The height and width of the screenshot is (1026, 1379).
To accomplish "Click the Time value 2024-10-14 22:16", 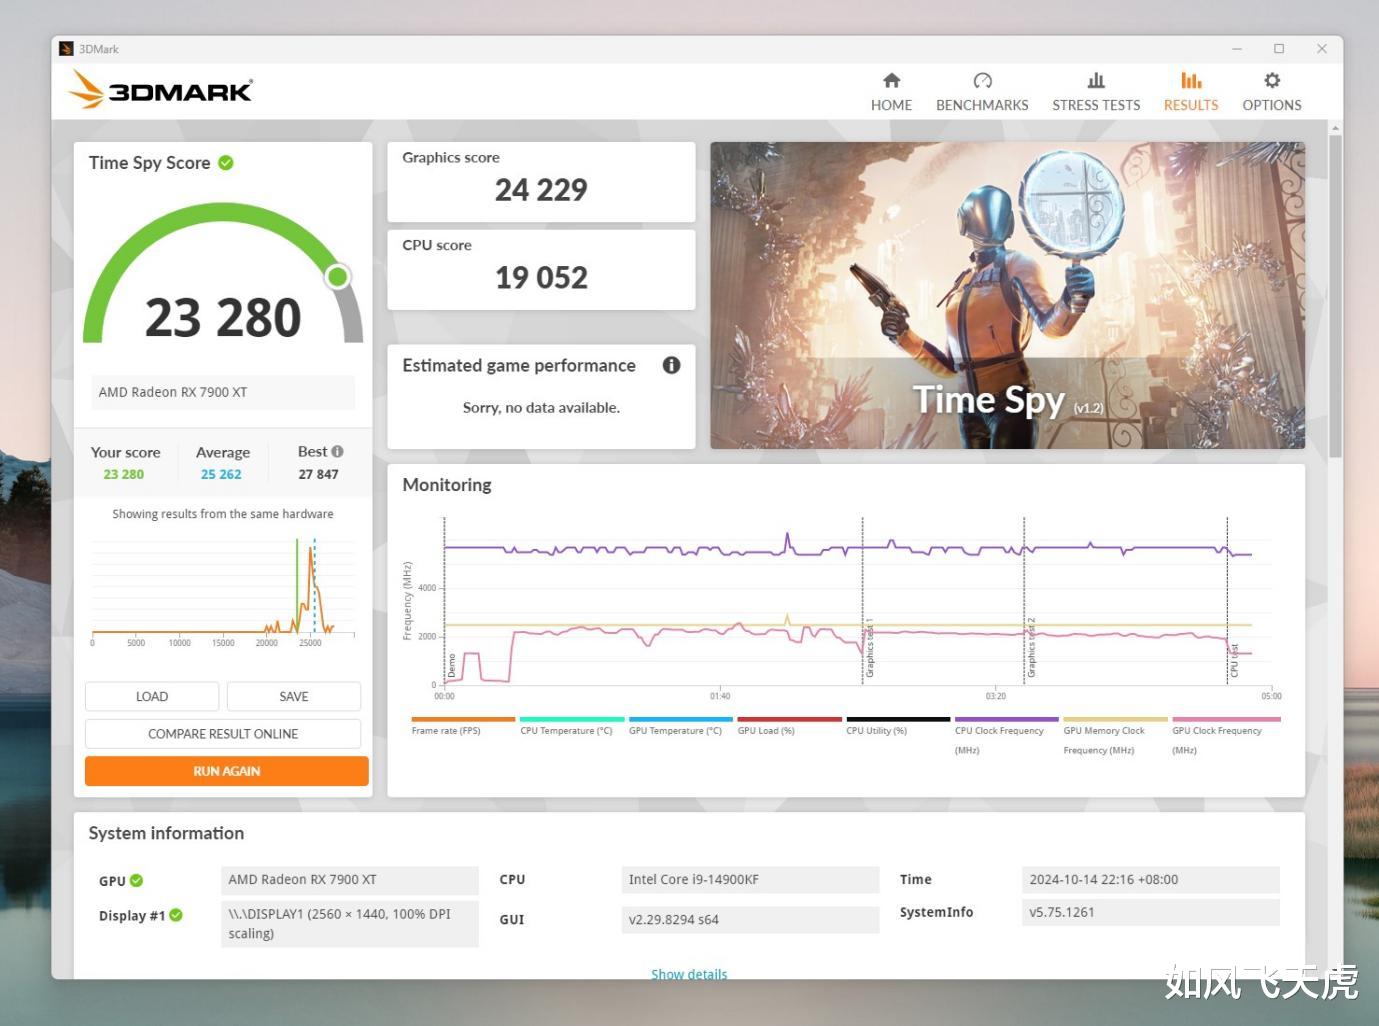I will pyautogui.click(x=1151, y=880).
